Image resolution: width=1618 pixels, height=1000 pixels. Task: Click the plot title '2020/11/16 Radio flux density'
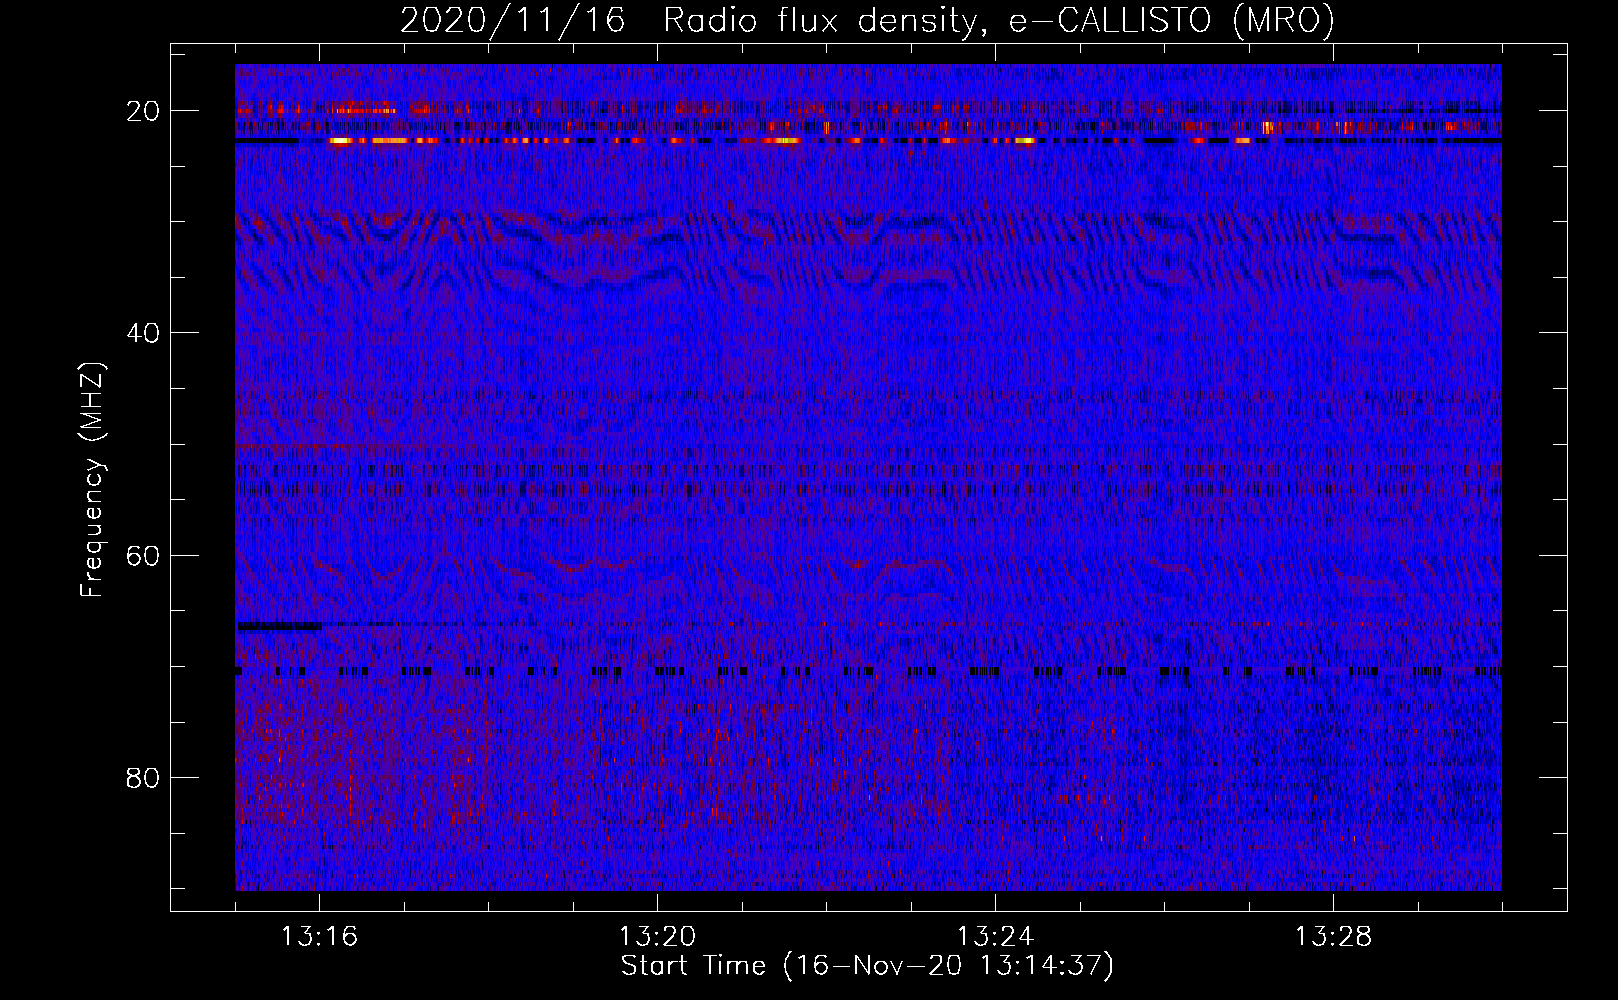tap(867, 20)
